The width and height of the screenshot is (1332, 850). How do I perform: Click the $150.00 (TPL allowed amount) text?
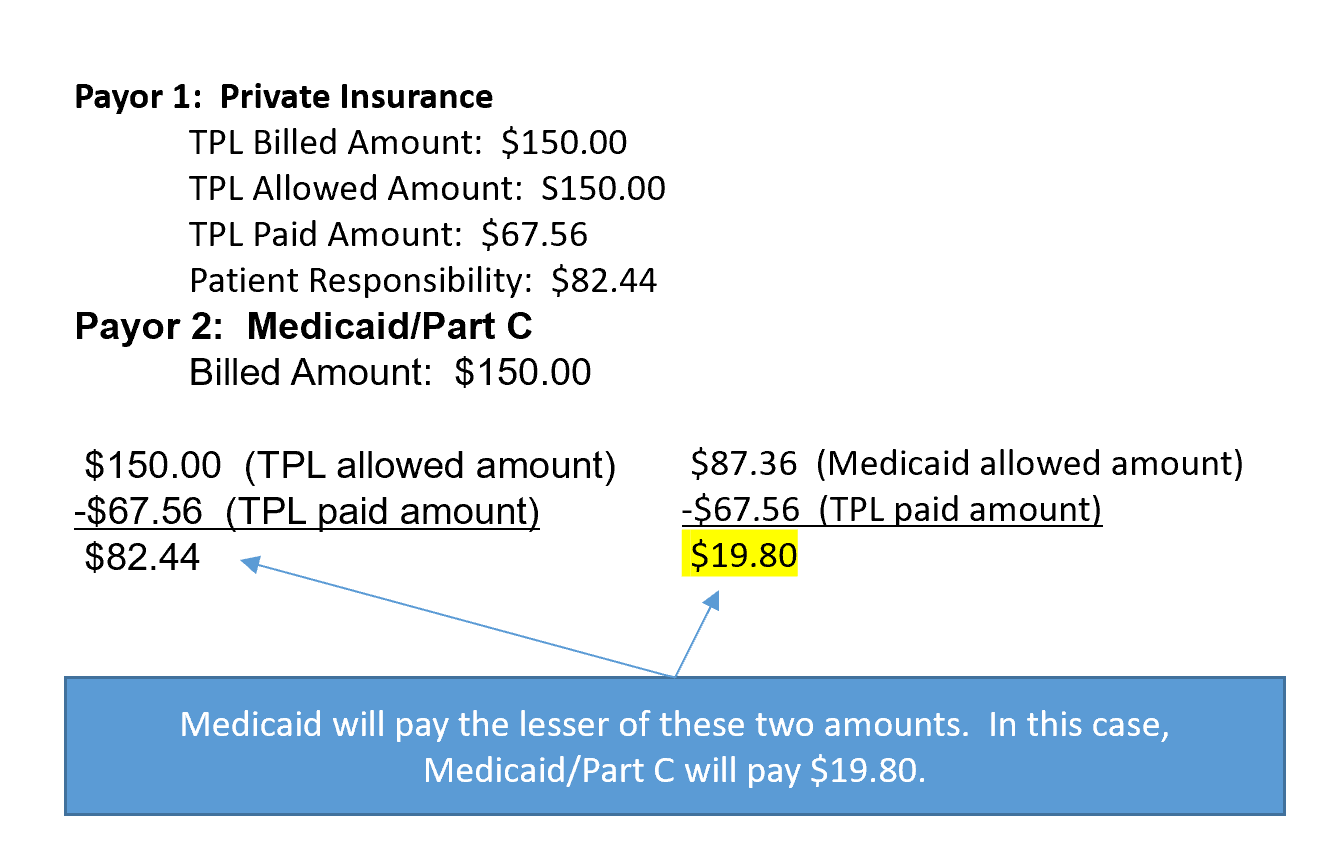[350, 466]
